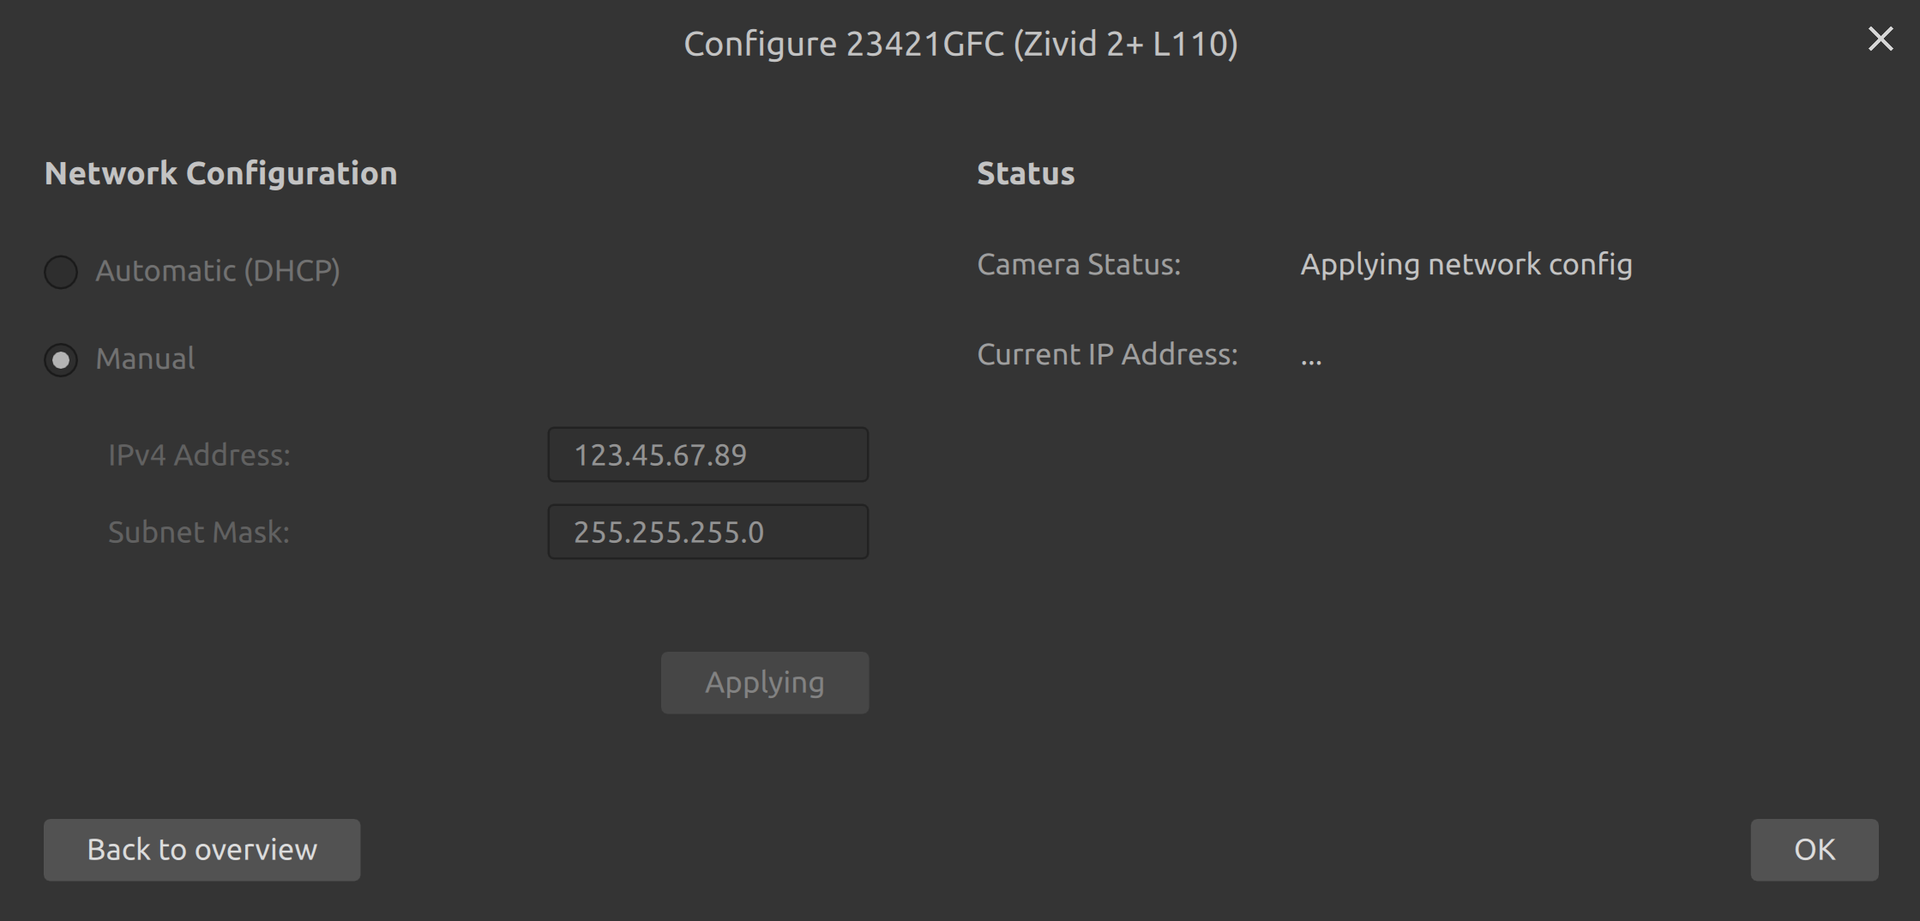Click the Zivid 2+ L110 model name
1920x921 pixels.
point(1125,44)
